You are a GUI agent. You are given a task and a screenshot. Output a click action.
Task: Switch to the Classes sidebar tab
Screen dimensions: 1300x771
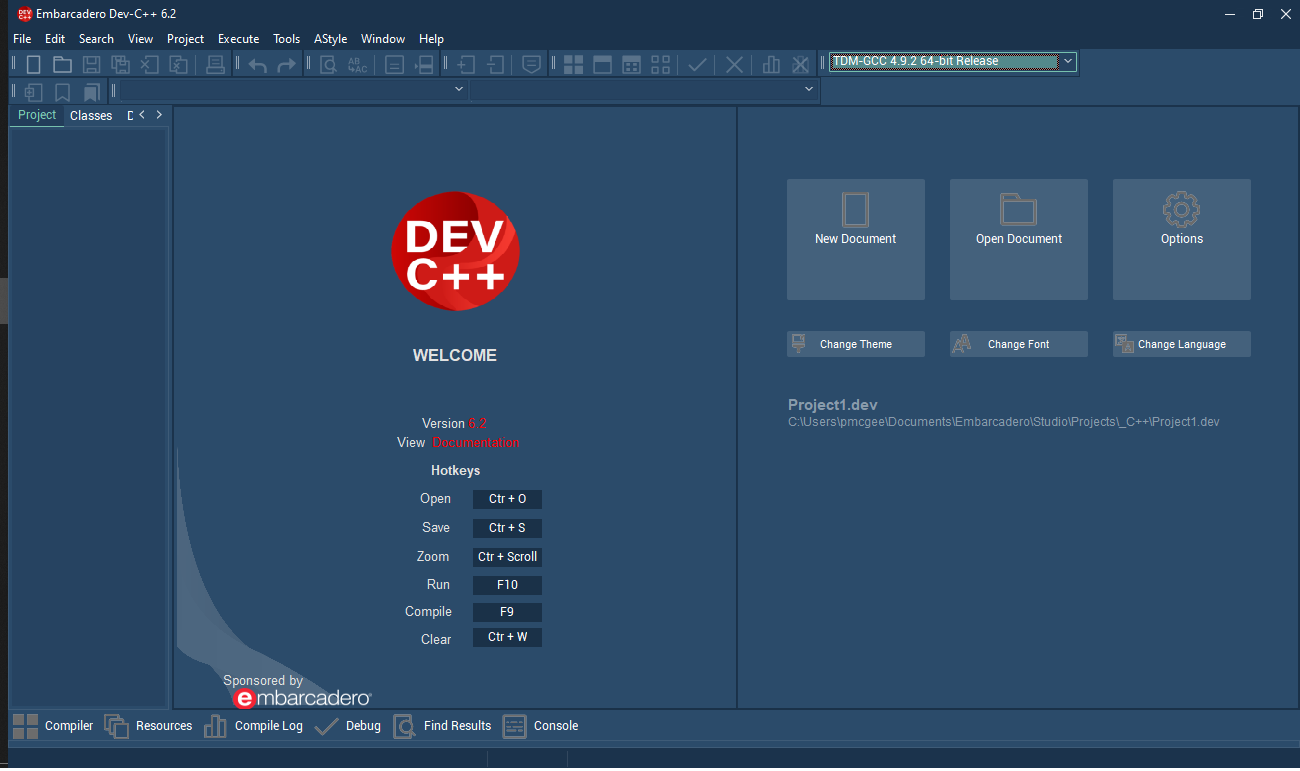91,116
